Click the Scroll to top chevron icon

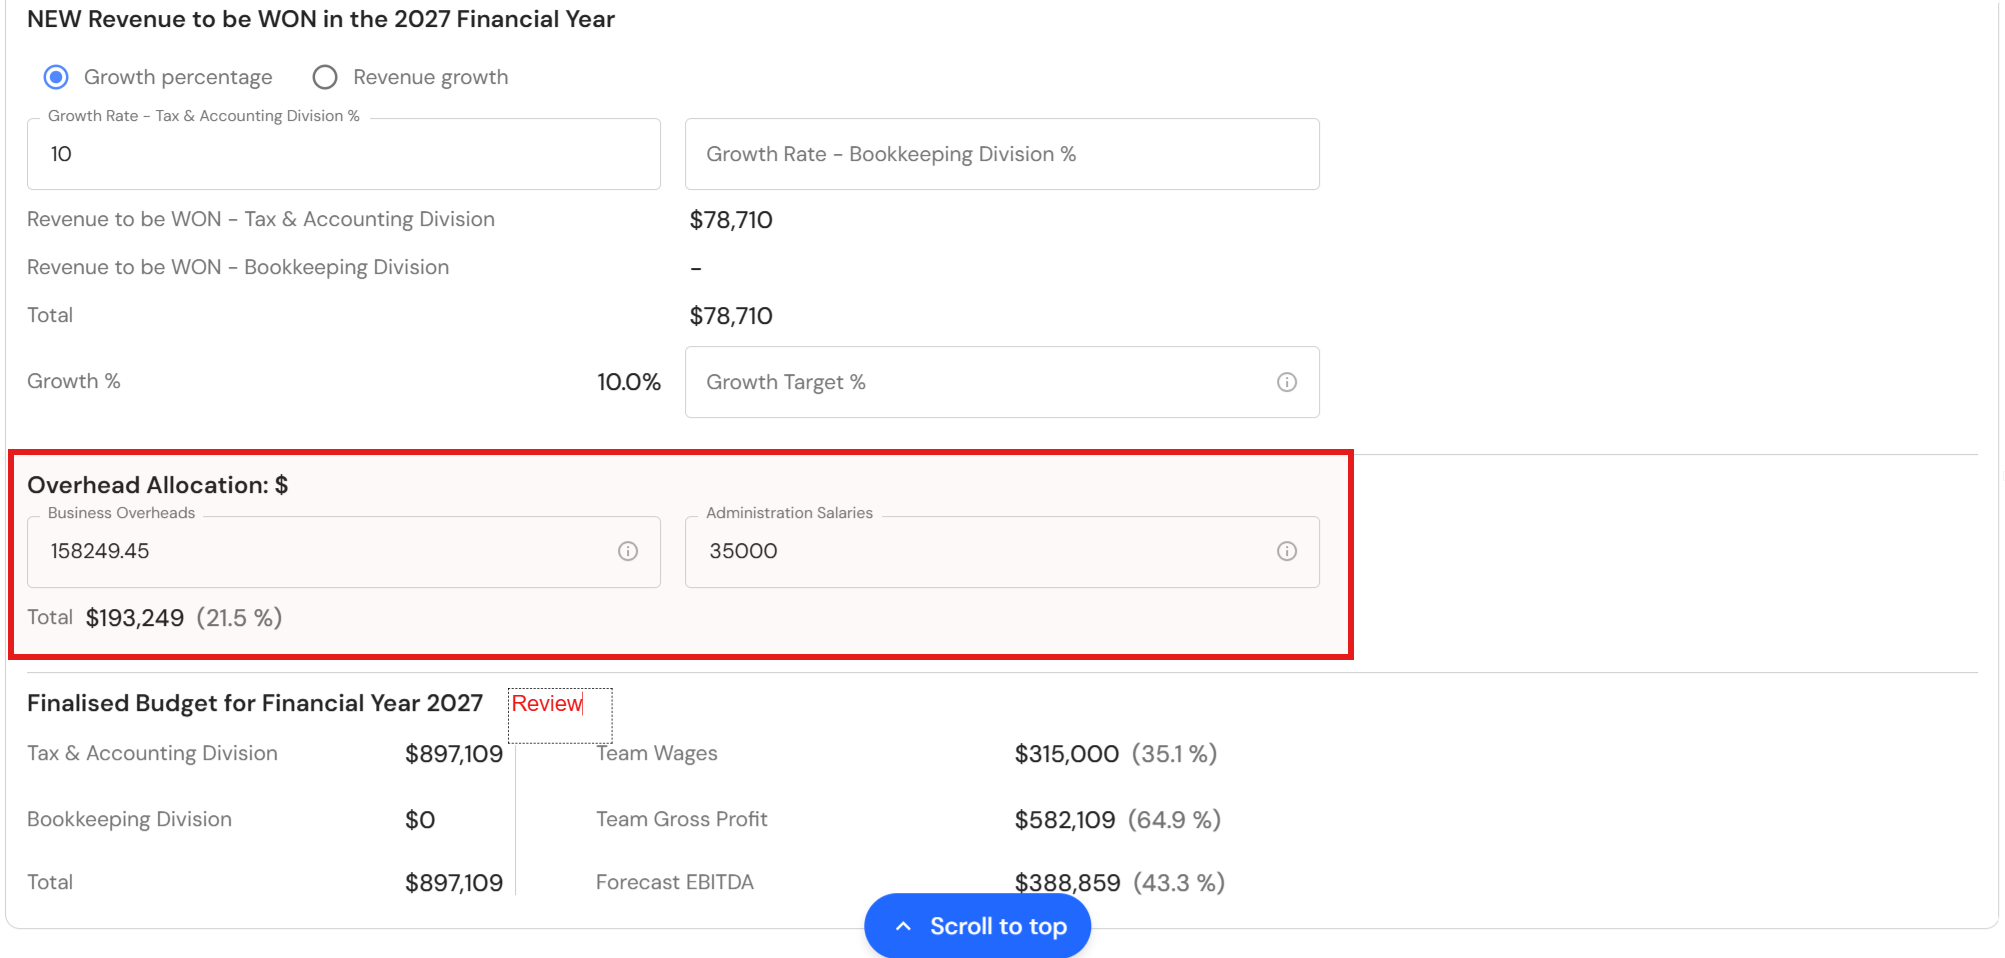[903, 926]
